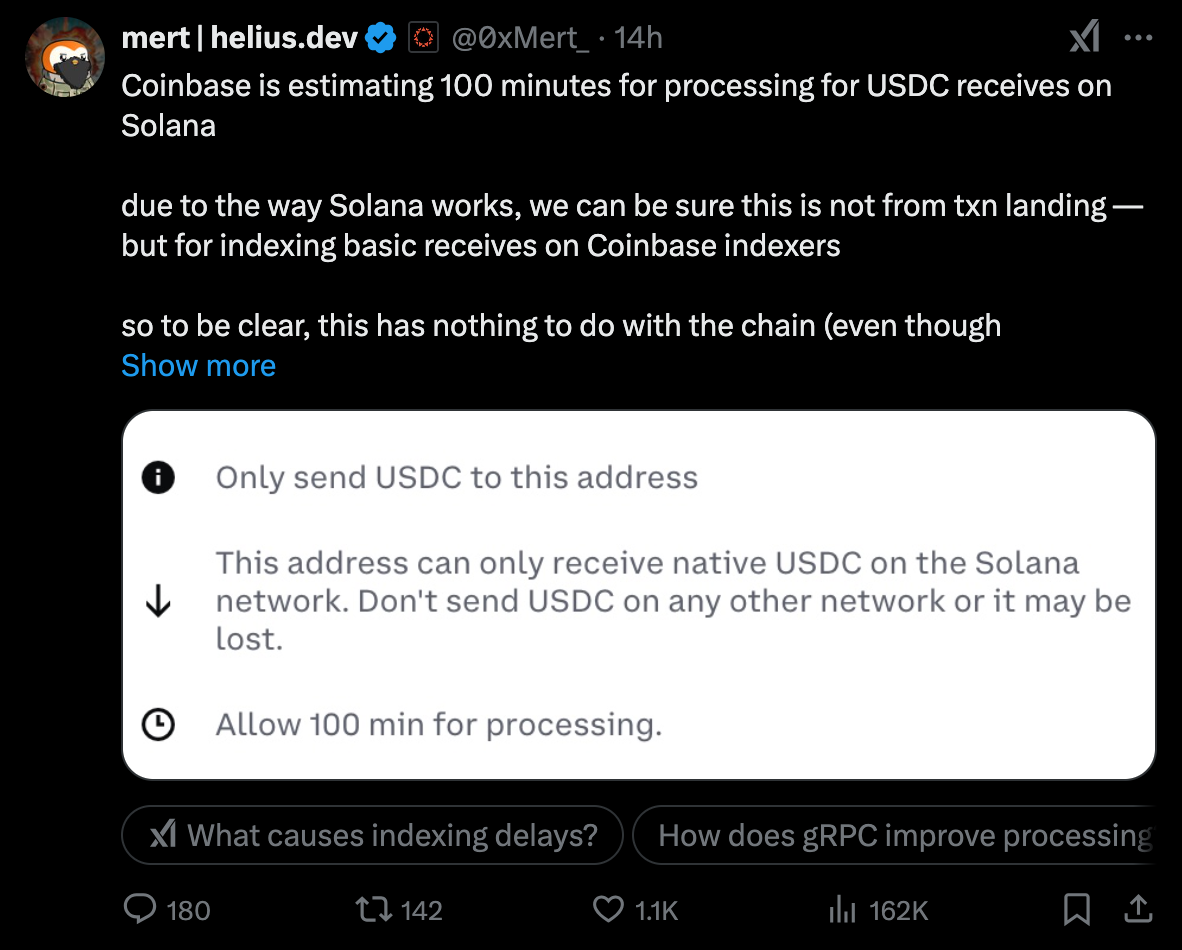Click the 1.1K likes count
The image size is (1182, 950).
[x=656, y=911]
